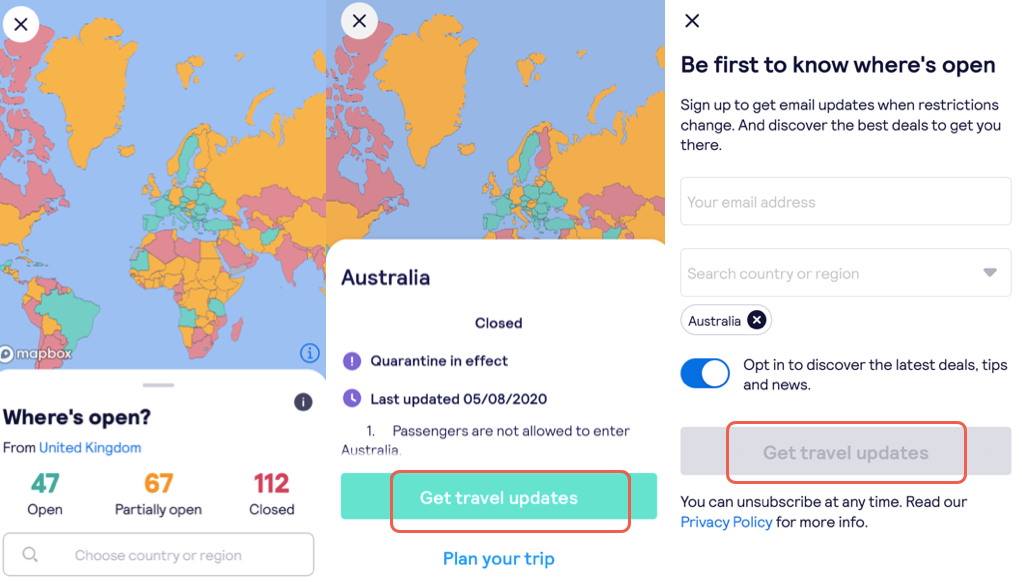Click the green Get travel updates button
This screenshot has width=1022, height=582.
[x=499, y=497]
